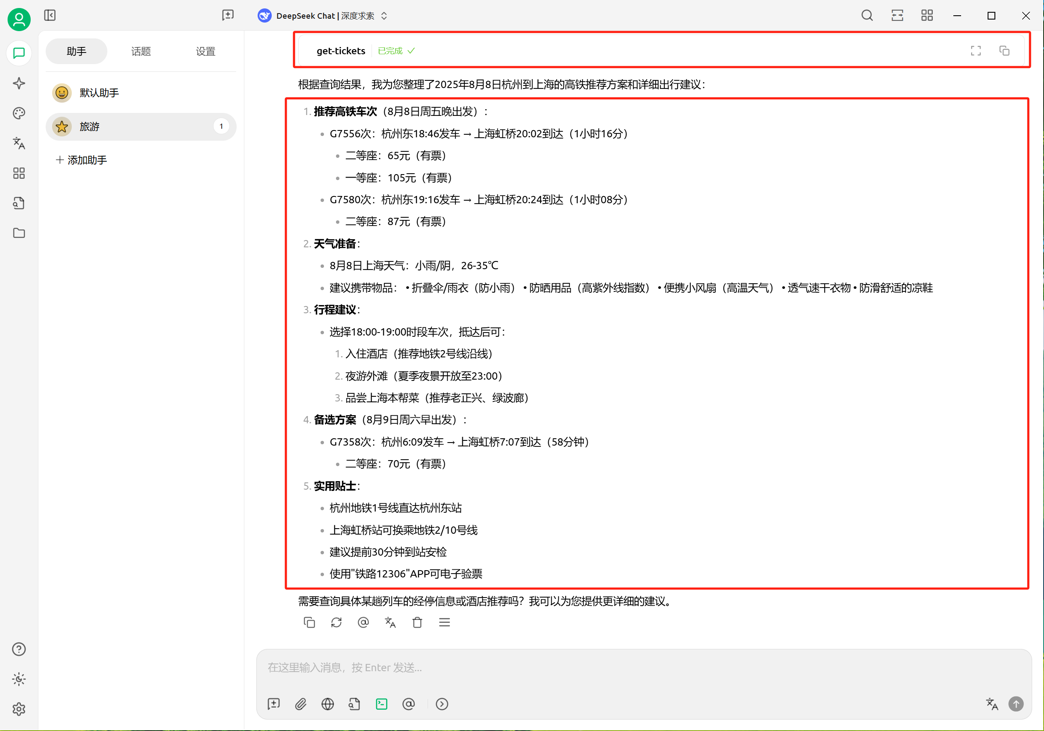Click the 8月8日上海天气 line
The width and height of the screenshot is (1044, 731).
coord(413,266)
